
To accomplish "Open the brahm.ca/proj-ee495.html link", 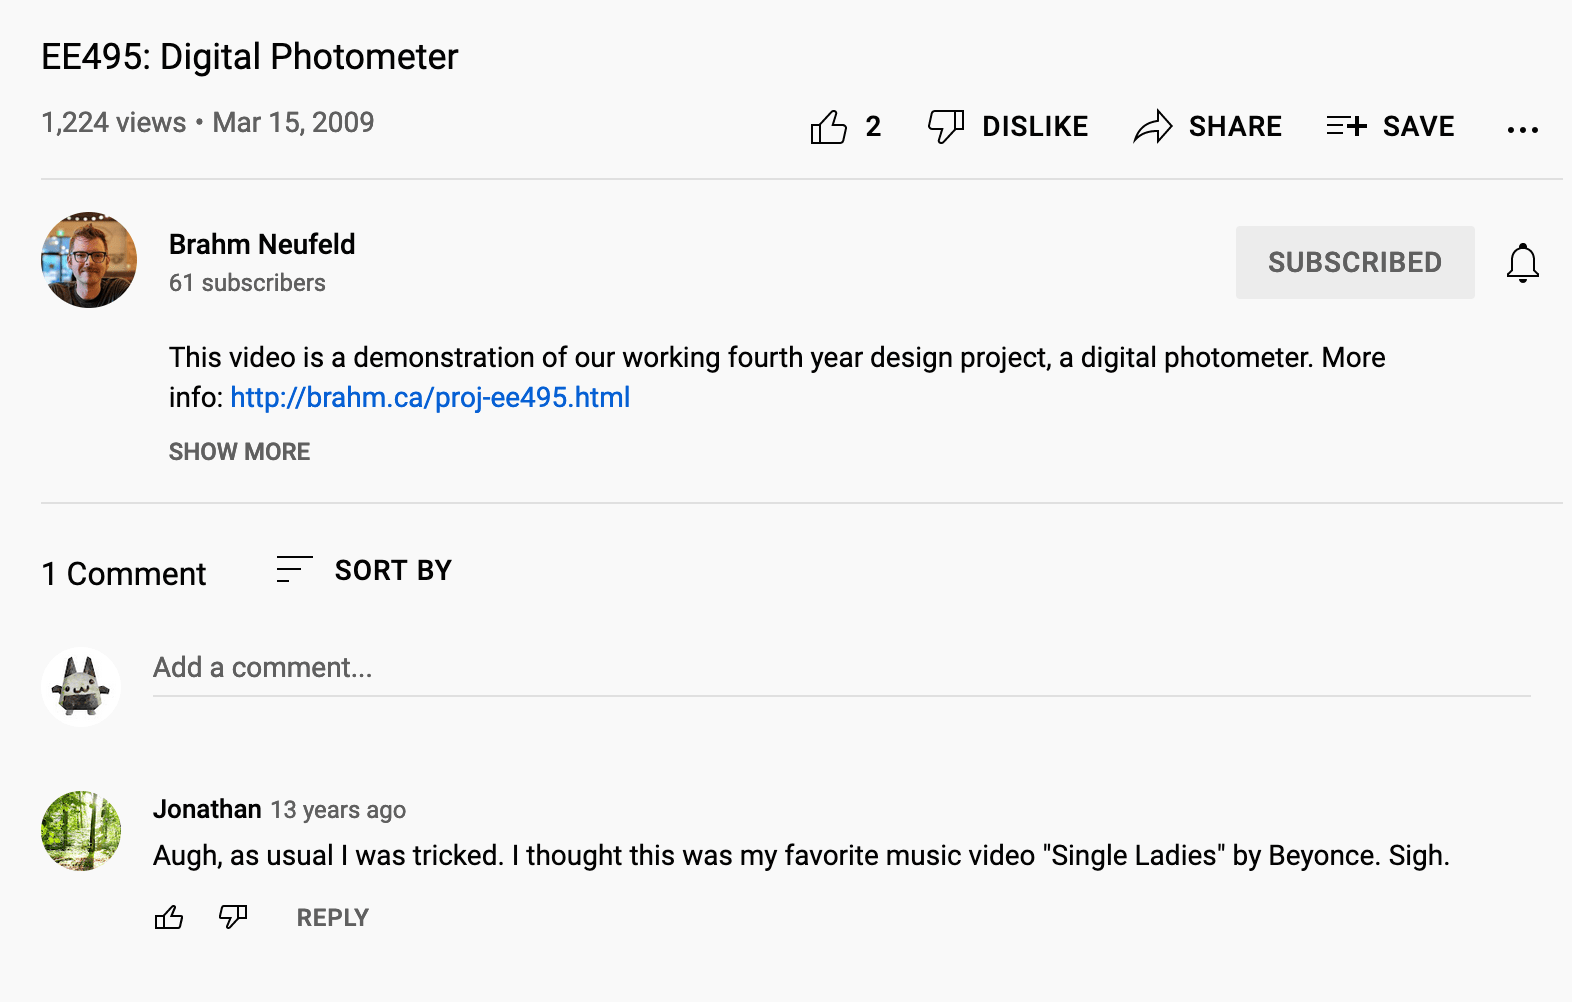I will coord(430,398).
